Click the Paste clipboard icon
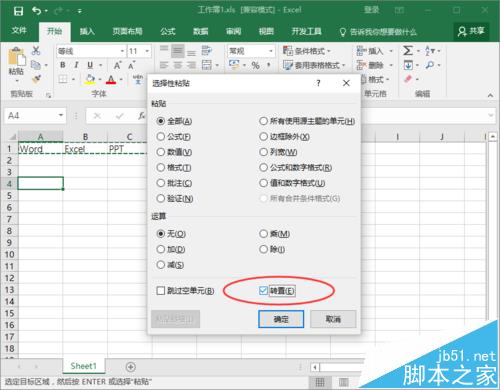500x390 pixels. [x=16, y=57]
